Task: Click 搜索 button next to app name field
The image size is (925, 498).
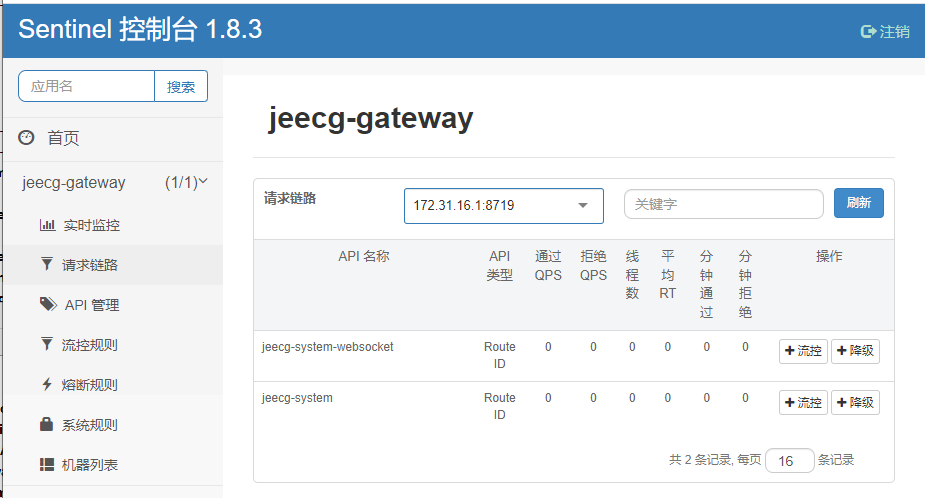Action: click(x=181, y=87)
